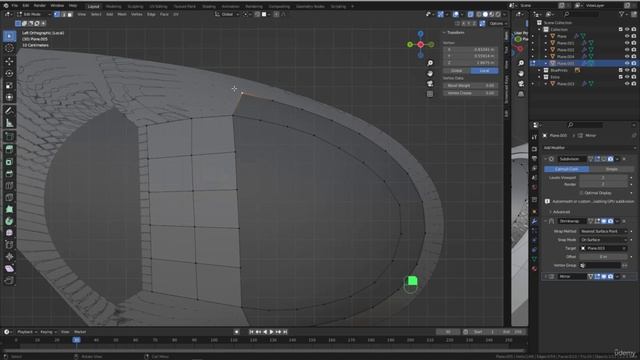The height and width of the screenshot is (360, 640).
Task: Select the Shrink/Fatten tool
Action: 9,256
